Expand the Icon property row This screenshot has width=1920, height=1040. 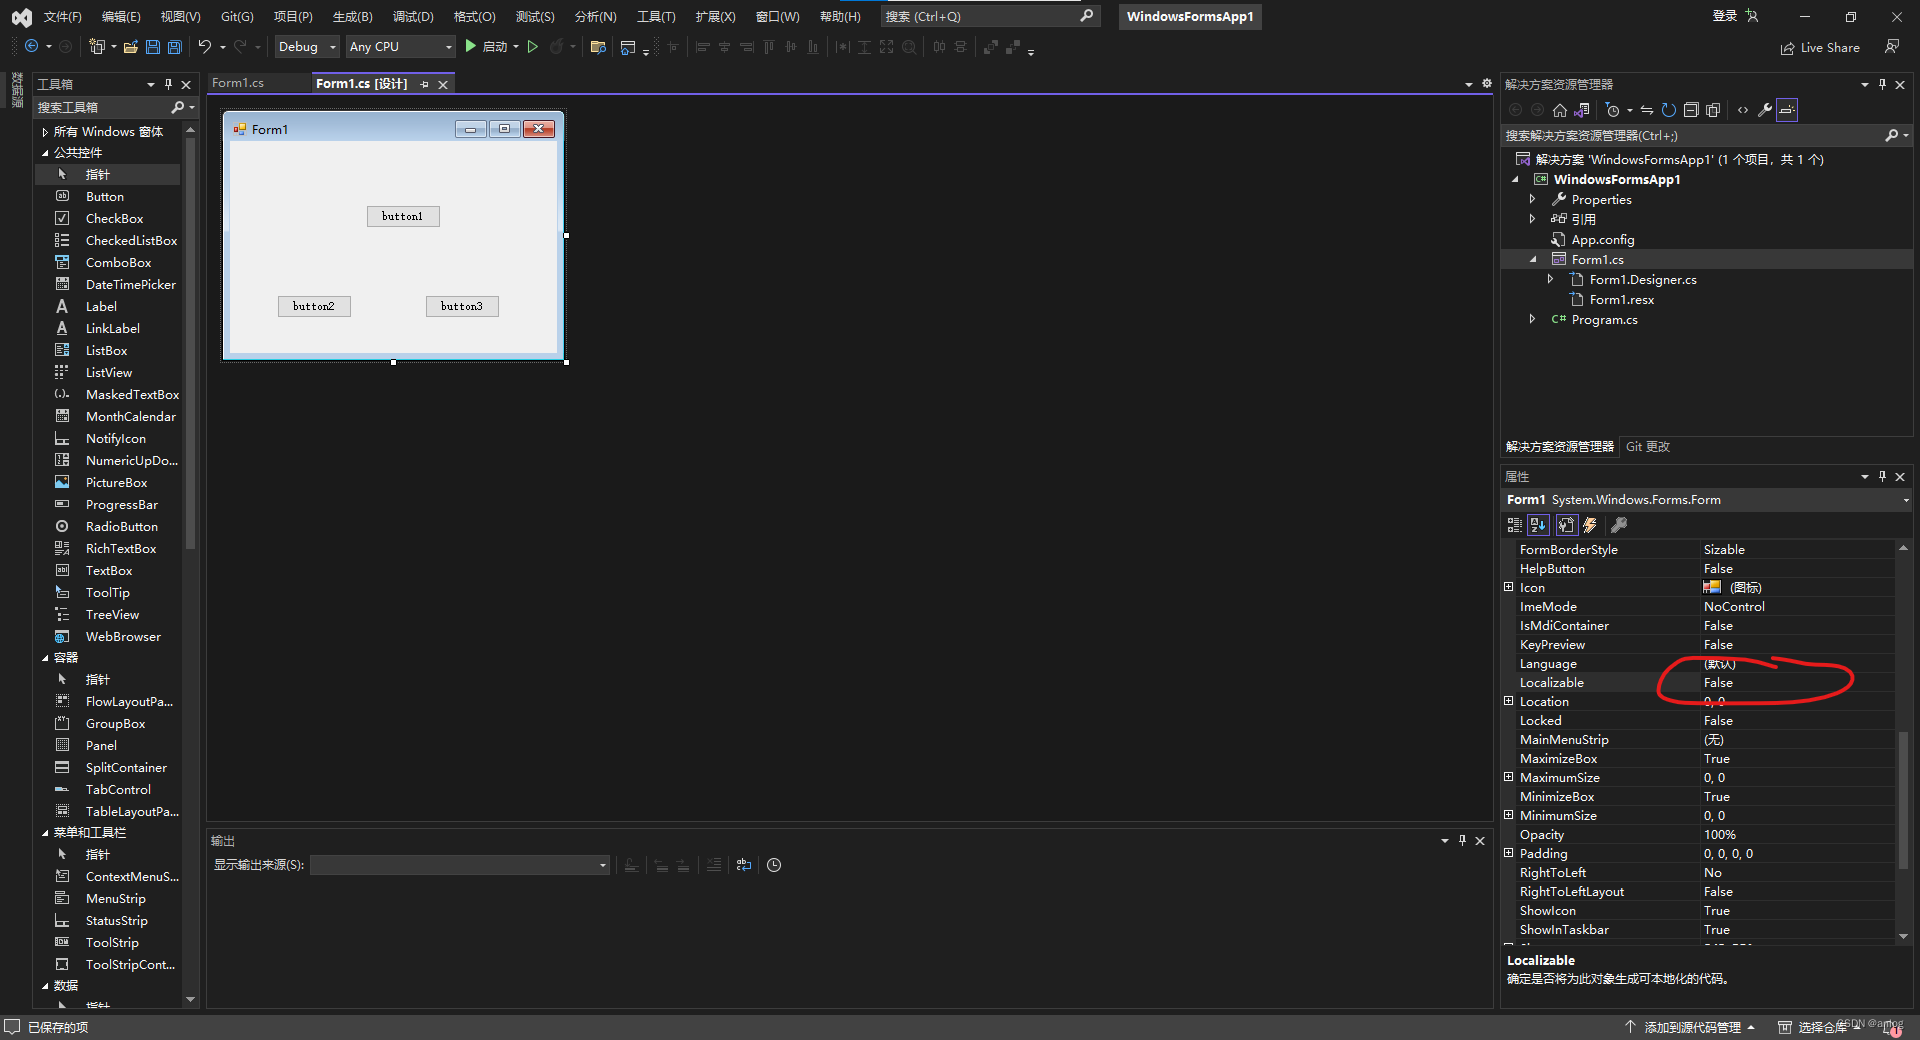pos(1509,587)
